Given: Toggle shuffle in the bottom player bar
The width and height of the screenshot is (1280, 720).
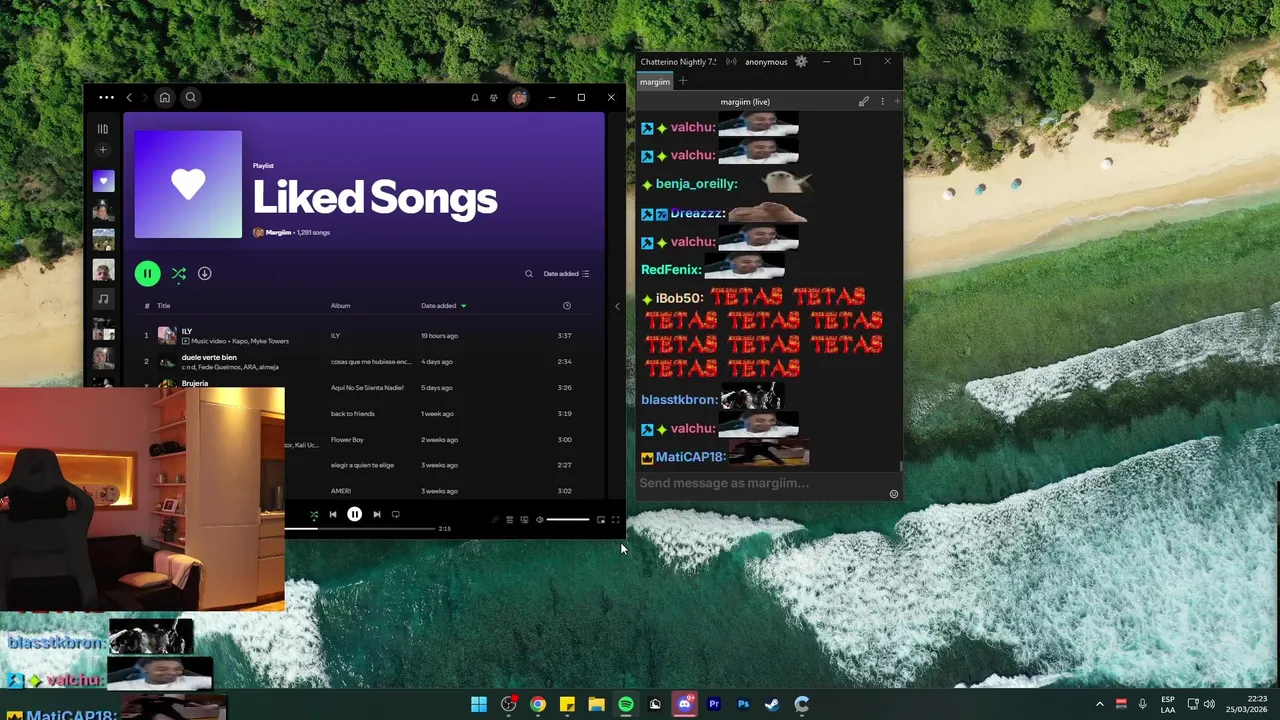Looking at the screenshot, I should pos(314,515).
